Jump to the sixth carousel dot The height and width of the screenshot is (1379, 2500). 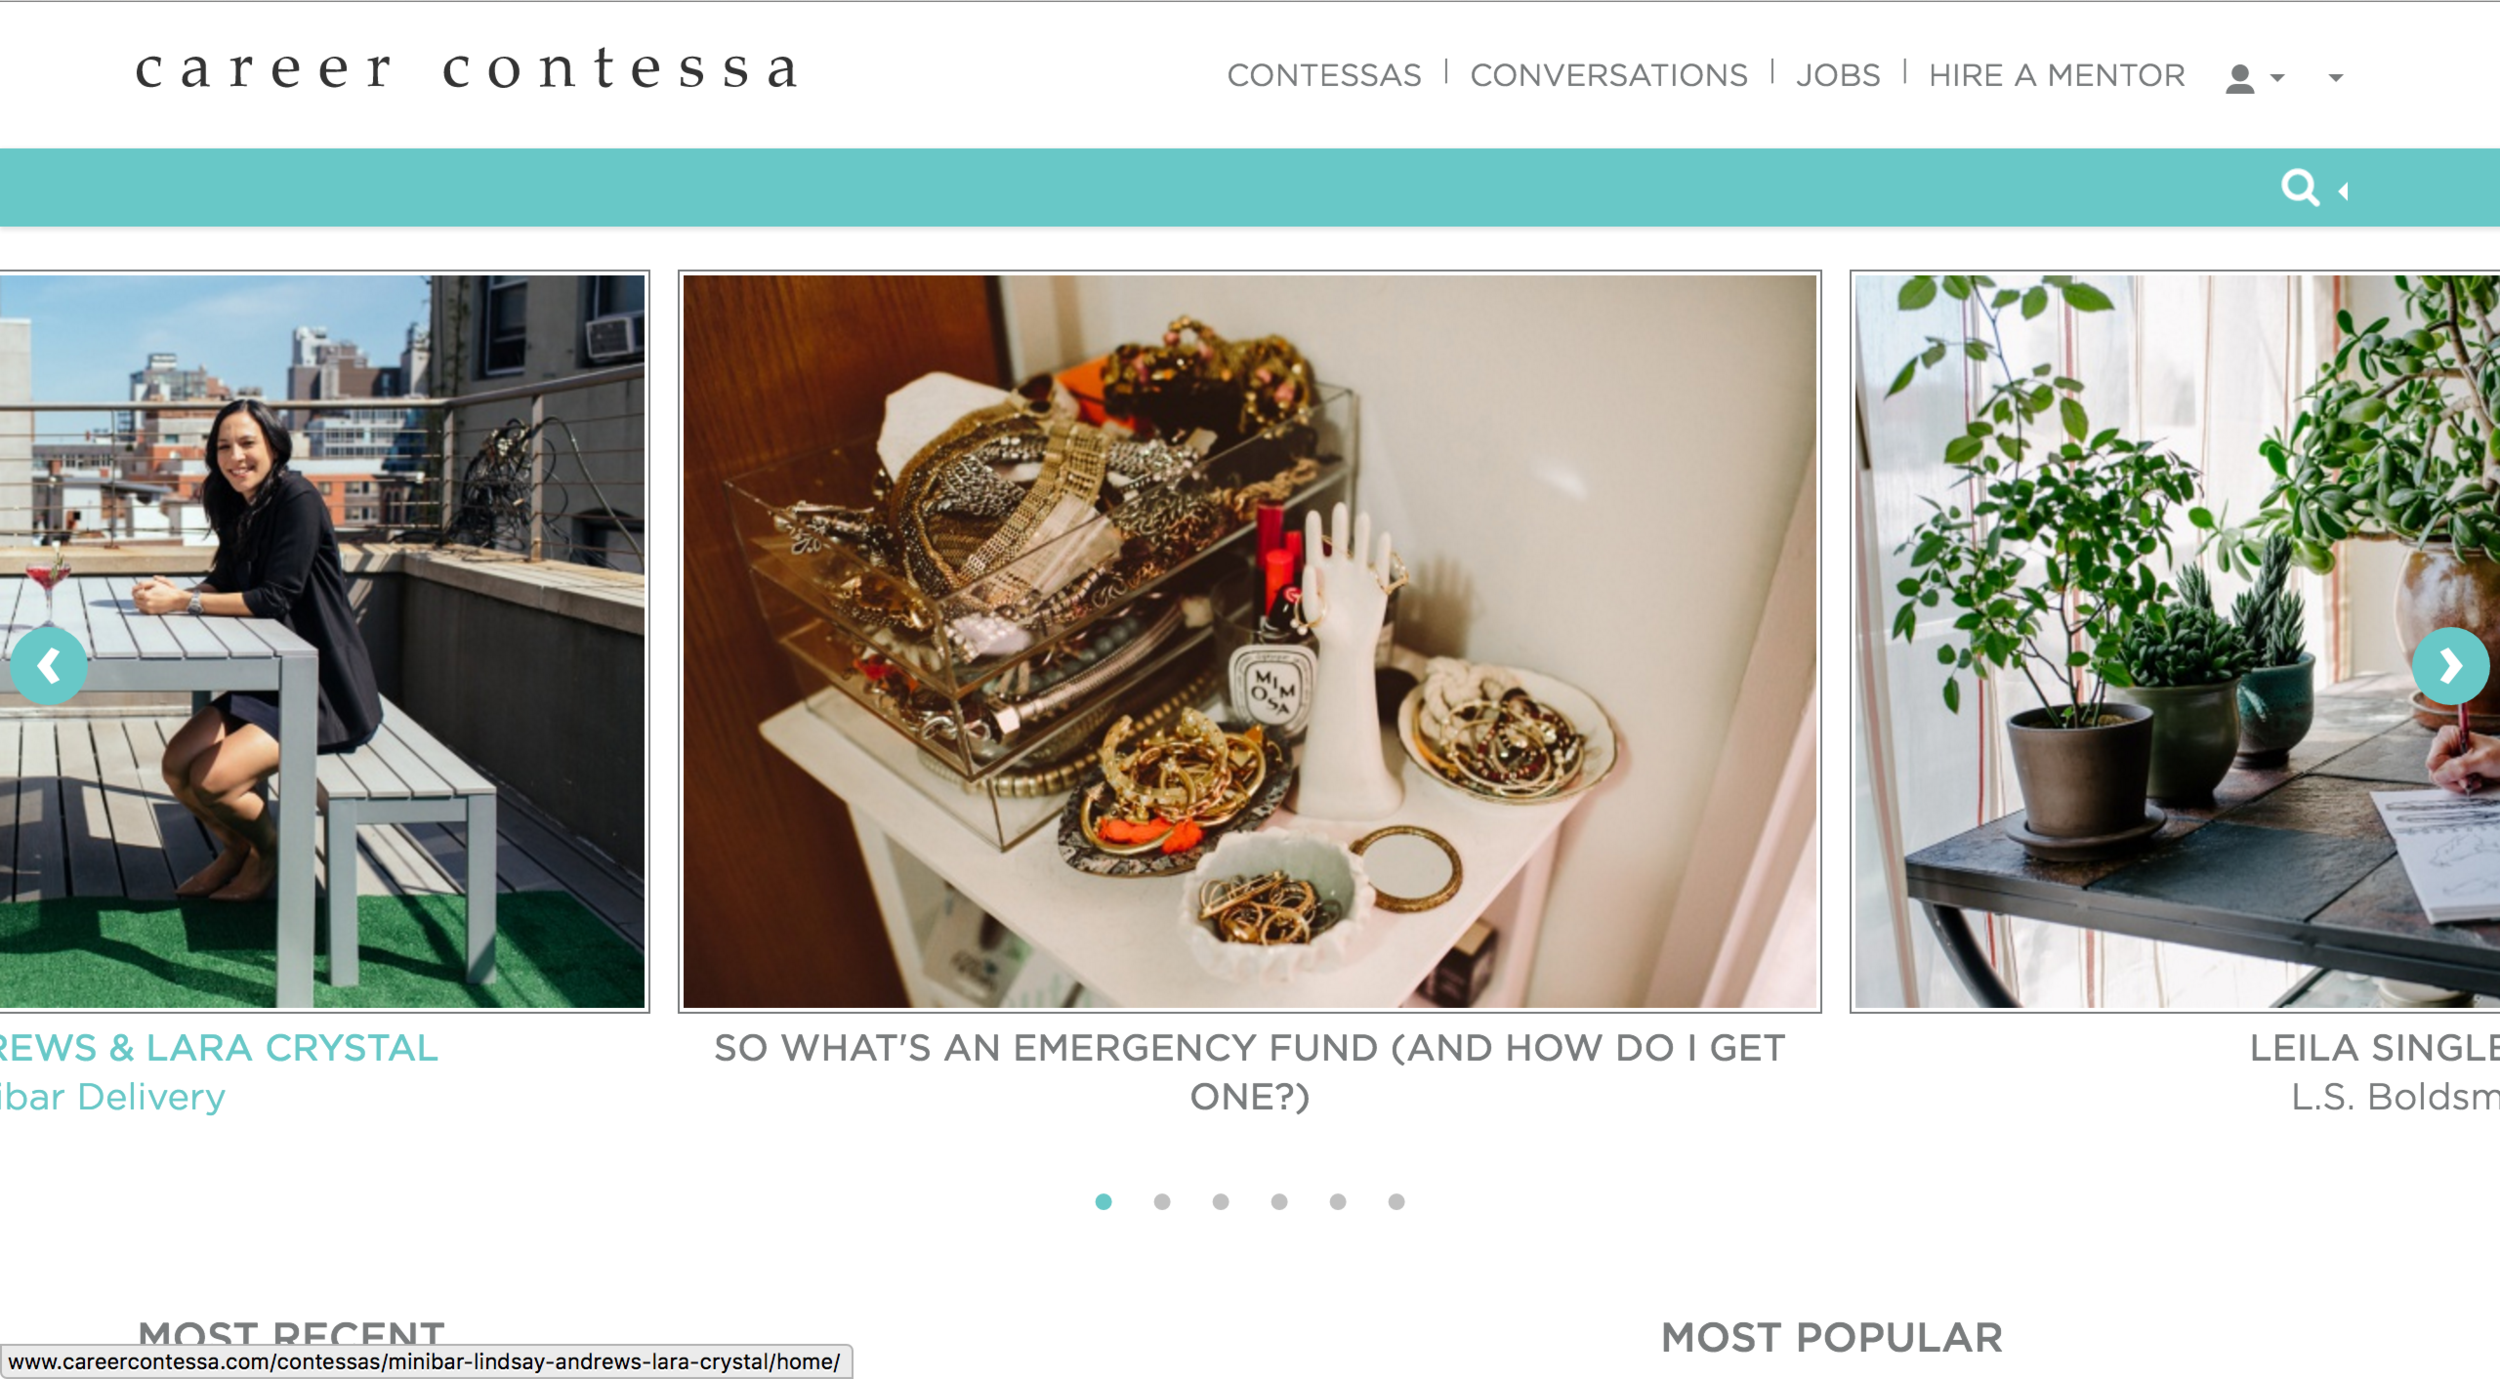1396,1201
